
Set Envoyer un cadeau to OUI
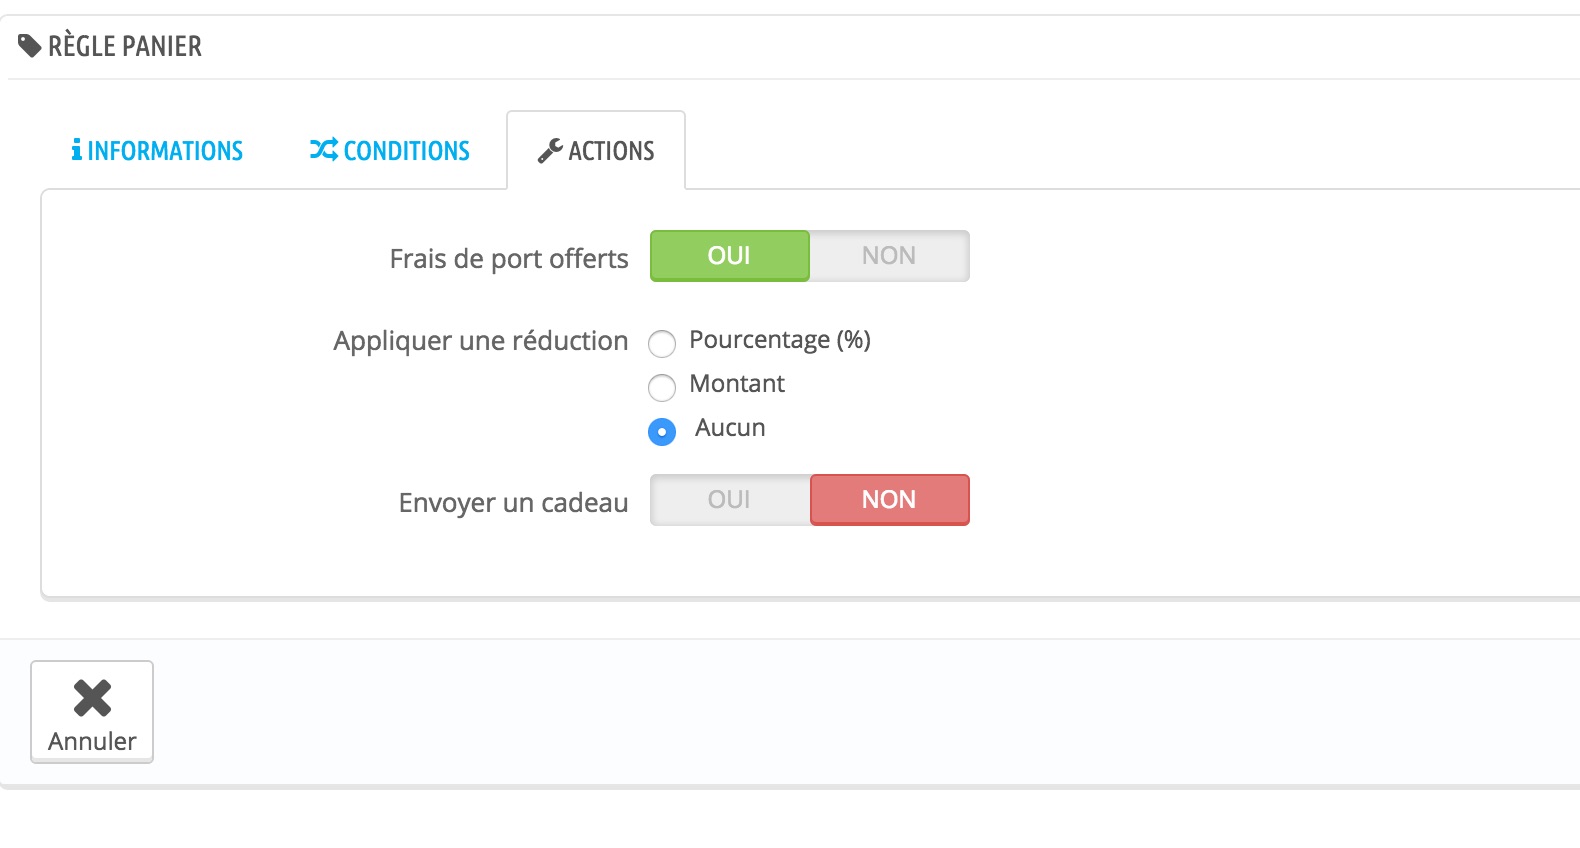pos(729,500)
